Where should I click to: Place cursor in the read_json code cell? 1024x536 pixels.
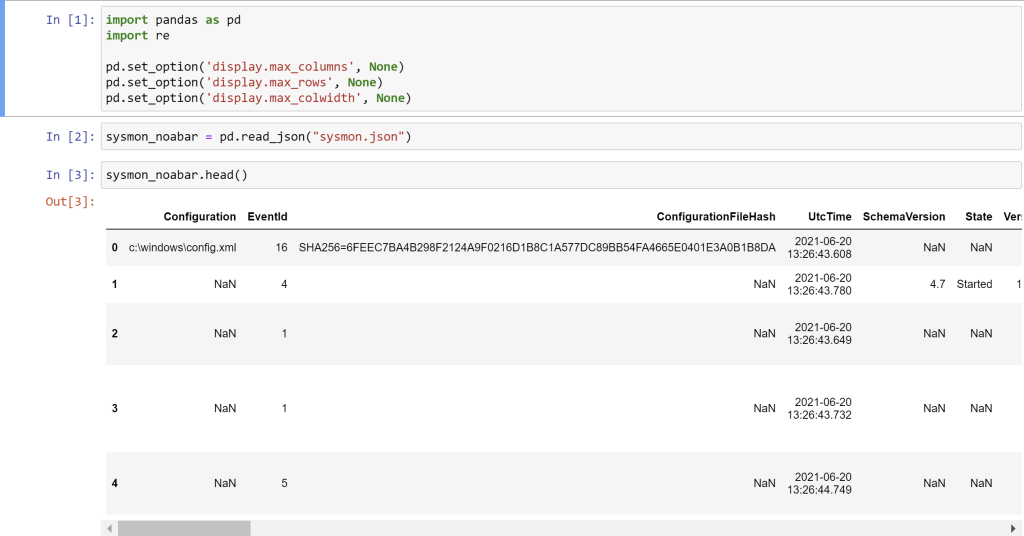560,136
